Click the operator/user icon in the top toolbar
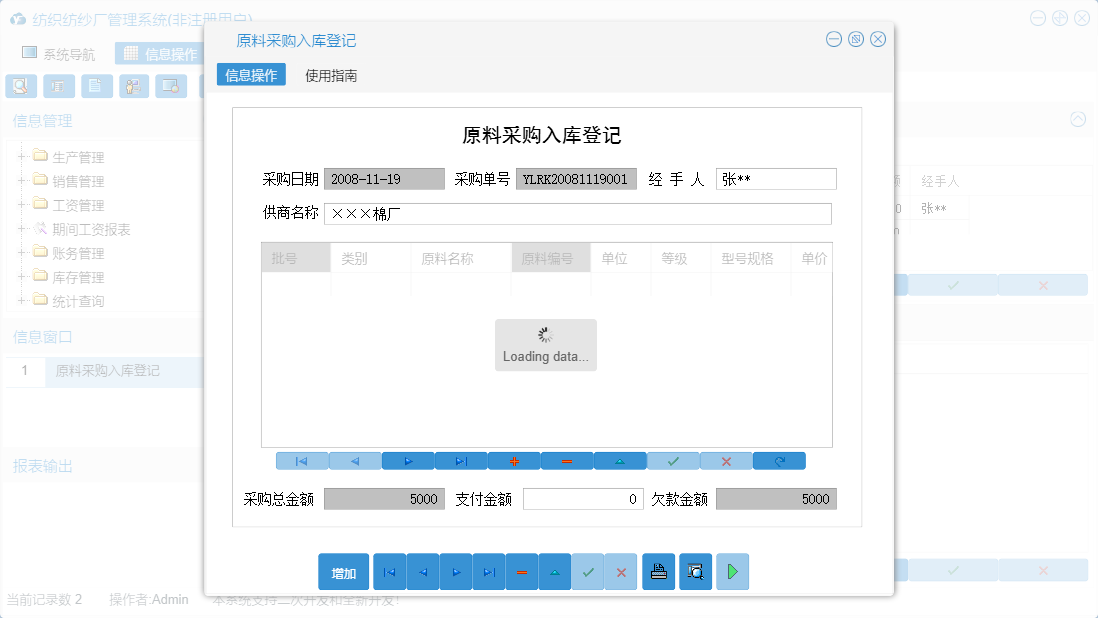1098x618 pixels. click(134, 86)
